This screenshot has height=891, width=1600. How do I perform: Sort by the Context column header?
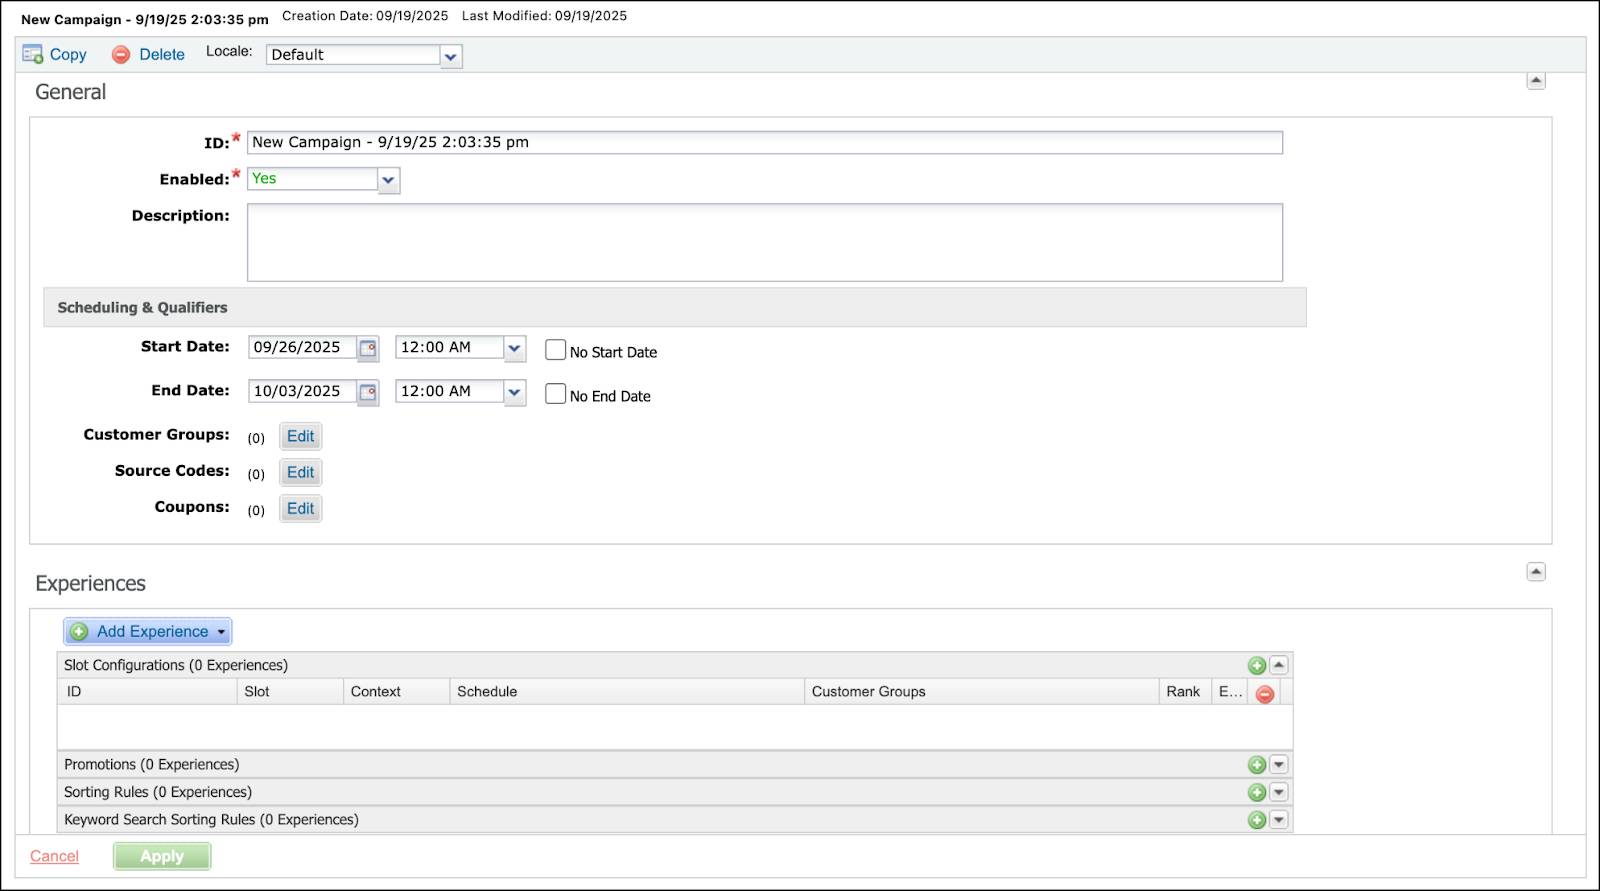click(x=396, y=692)
